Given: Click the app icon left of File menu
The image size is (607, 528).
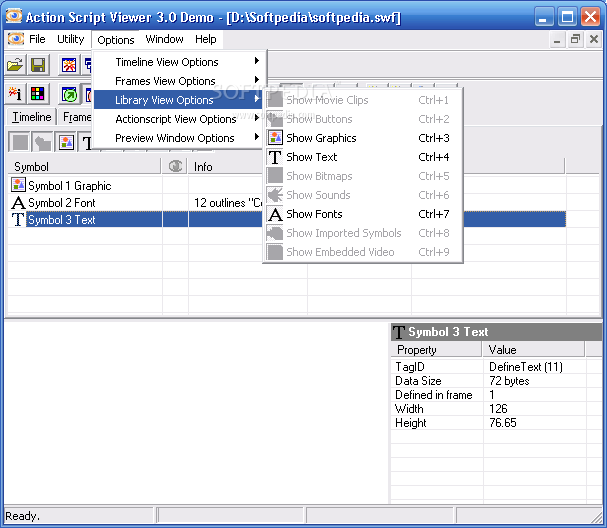Looking at the screenshot, I should coord(15,39).
